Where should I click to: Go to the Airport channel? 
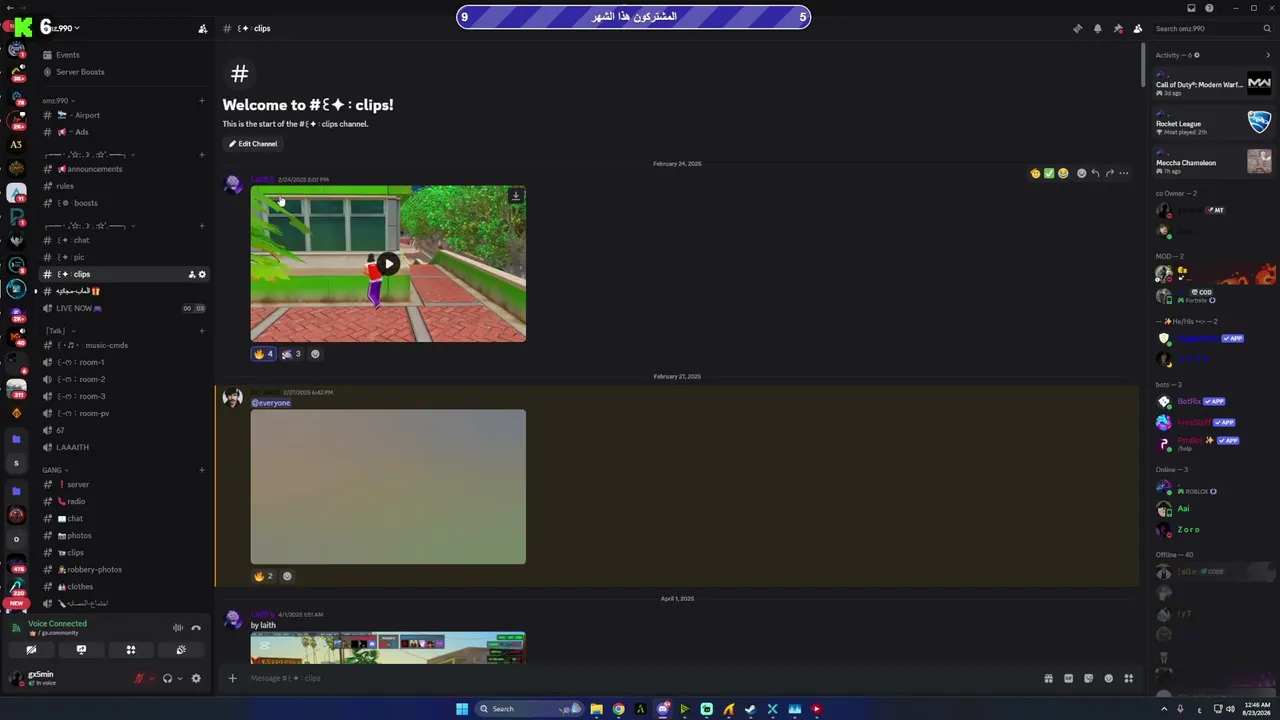coord(124,115)
